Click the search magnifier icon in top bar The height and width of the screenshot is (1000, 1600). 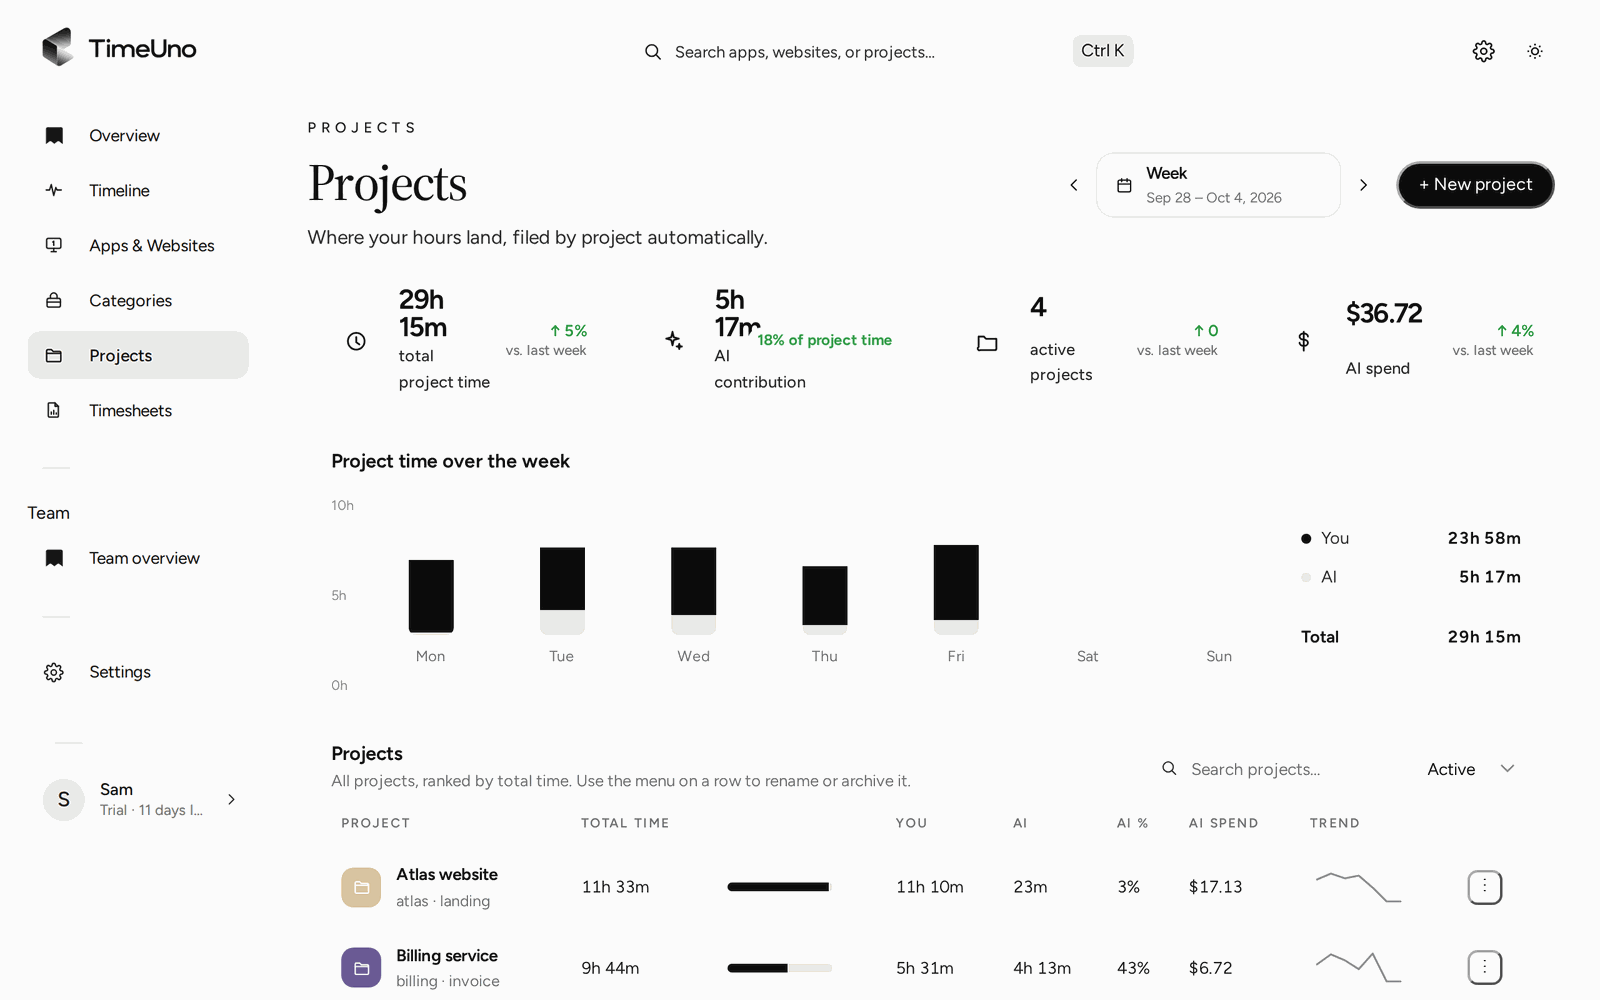653,52
